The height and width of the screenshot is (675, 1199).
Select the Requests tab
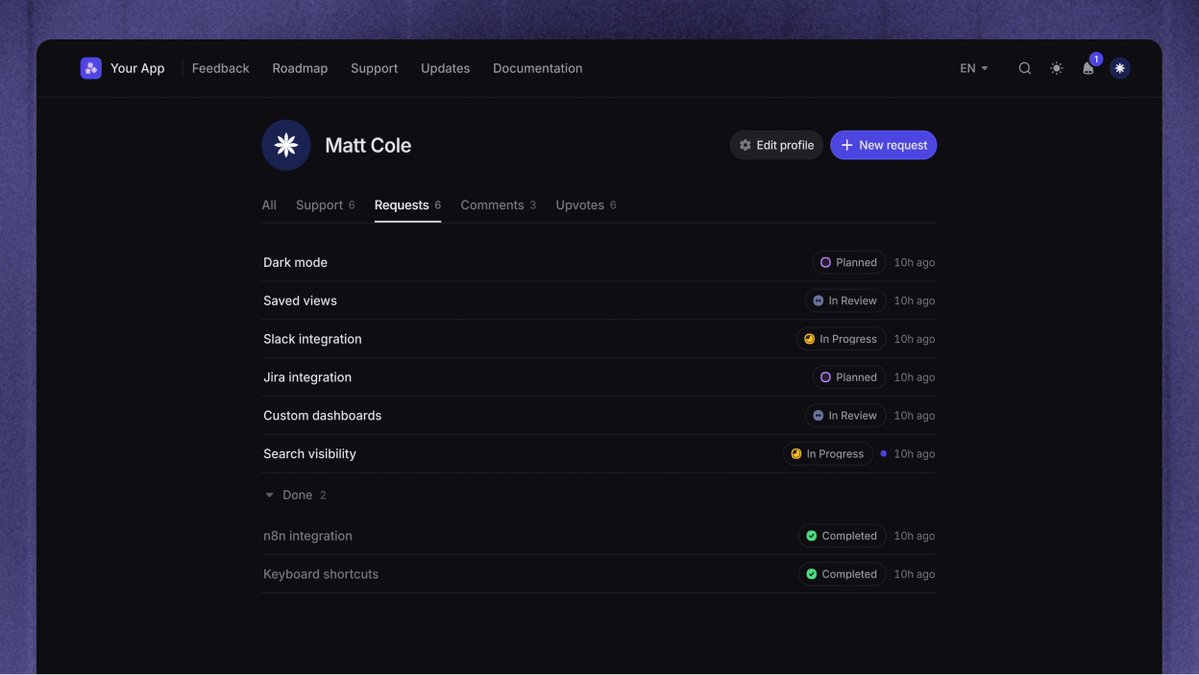(x=408, y=205)
